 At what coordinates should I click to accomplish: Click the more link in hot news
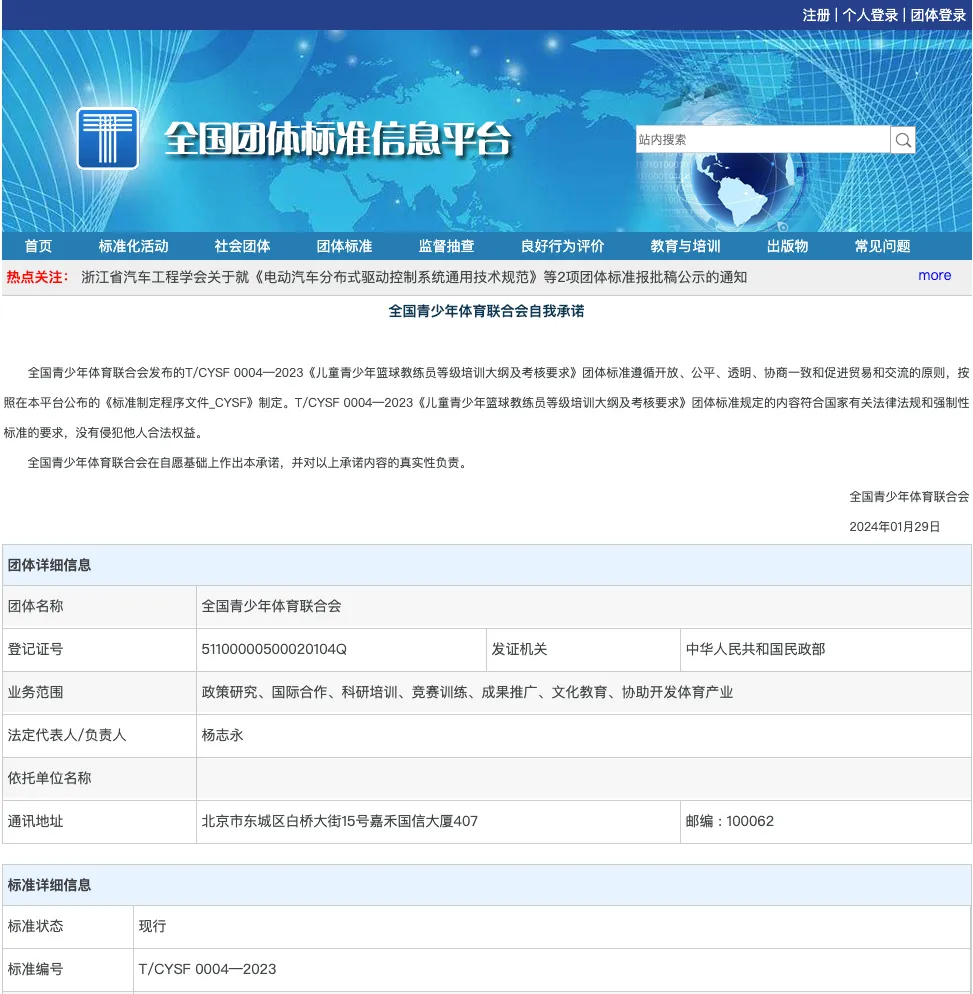(x=934, y=276)
